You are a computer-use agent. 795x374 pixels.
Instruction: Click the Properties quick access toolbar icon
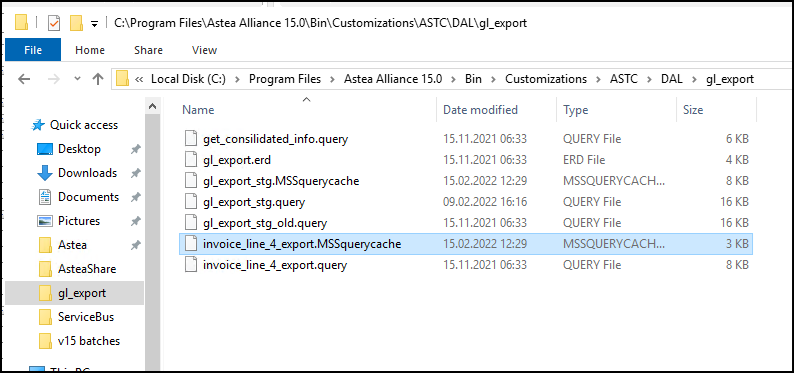[x=54, y=23]
